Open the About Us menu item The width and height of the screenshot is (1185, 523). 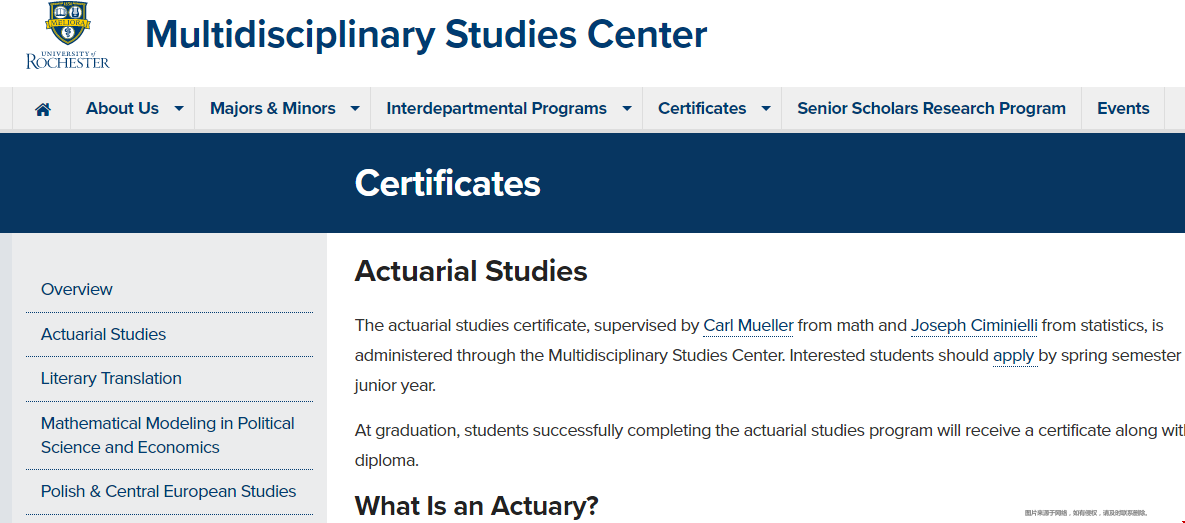pos(122,108)
